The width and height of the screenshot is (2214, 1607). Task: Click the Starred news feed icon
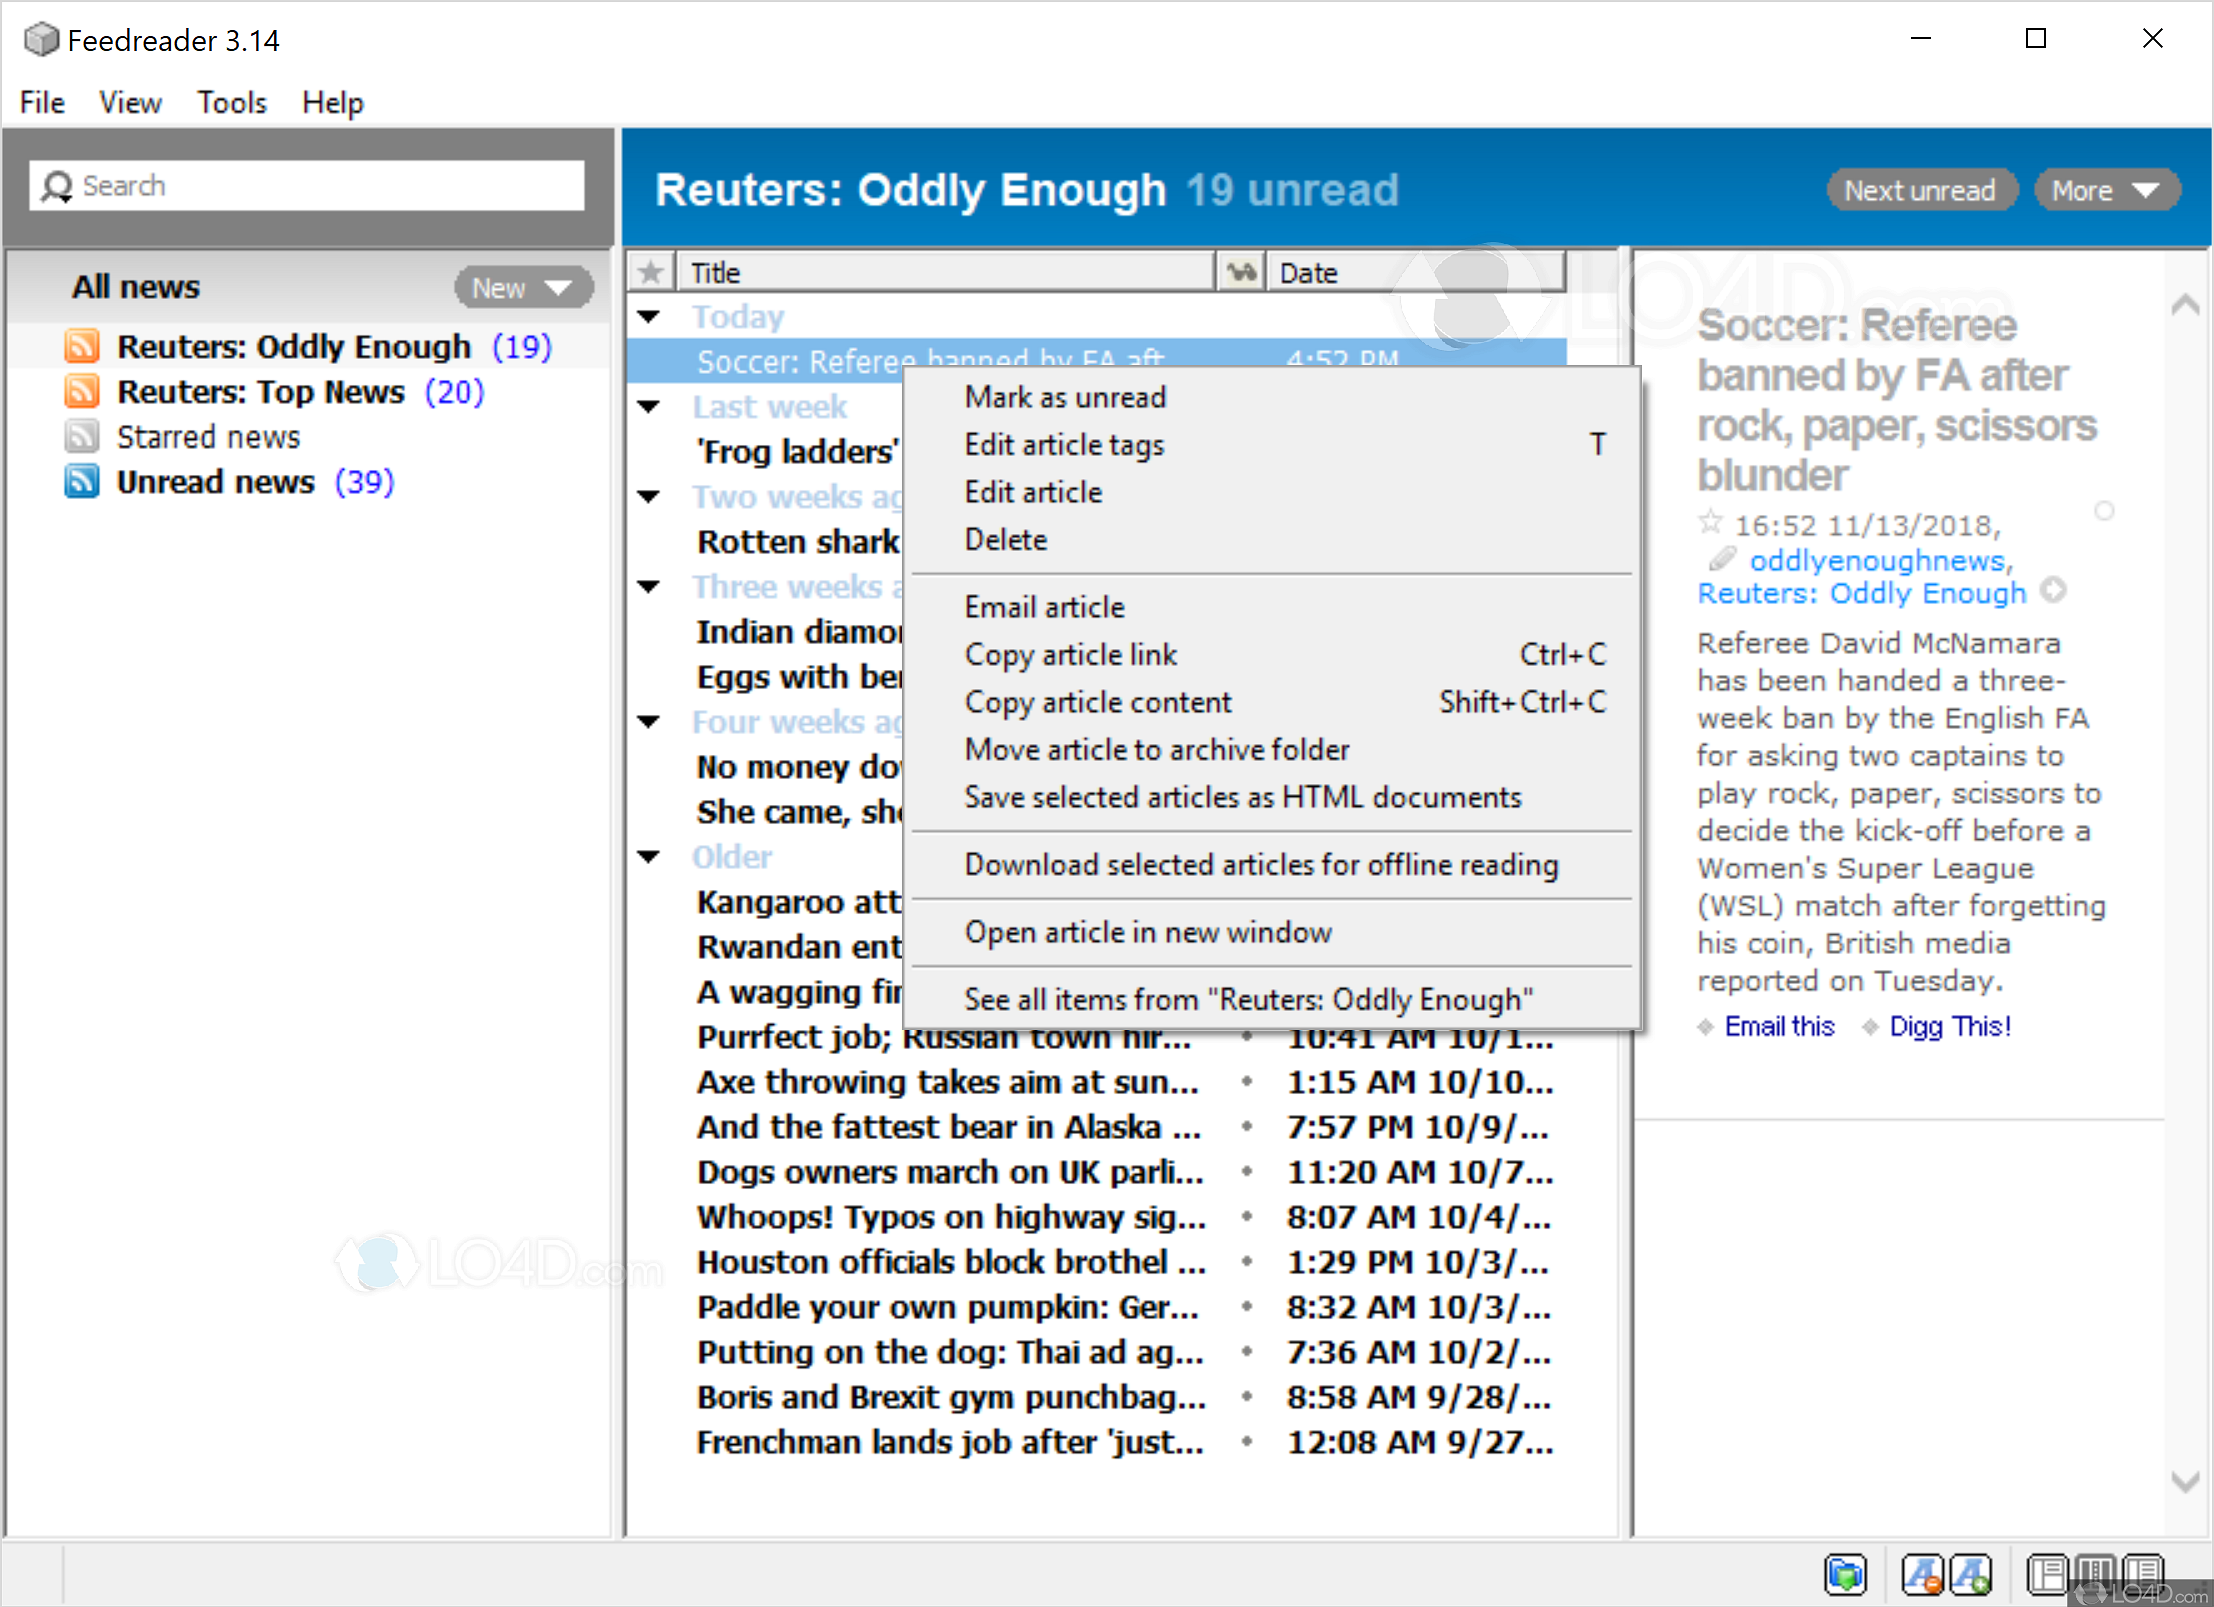[x=82, y=437]
